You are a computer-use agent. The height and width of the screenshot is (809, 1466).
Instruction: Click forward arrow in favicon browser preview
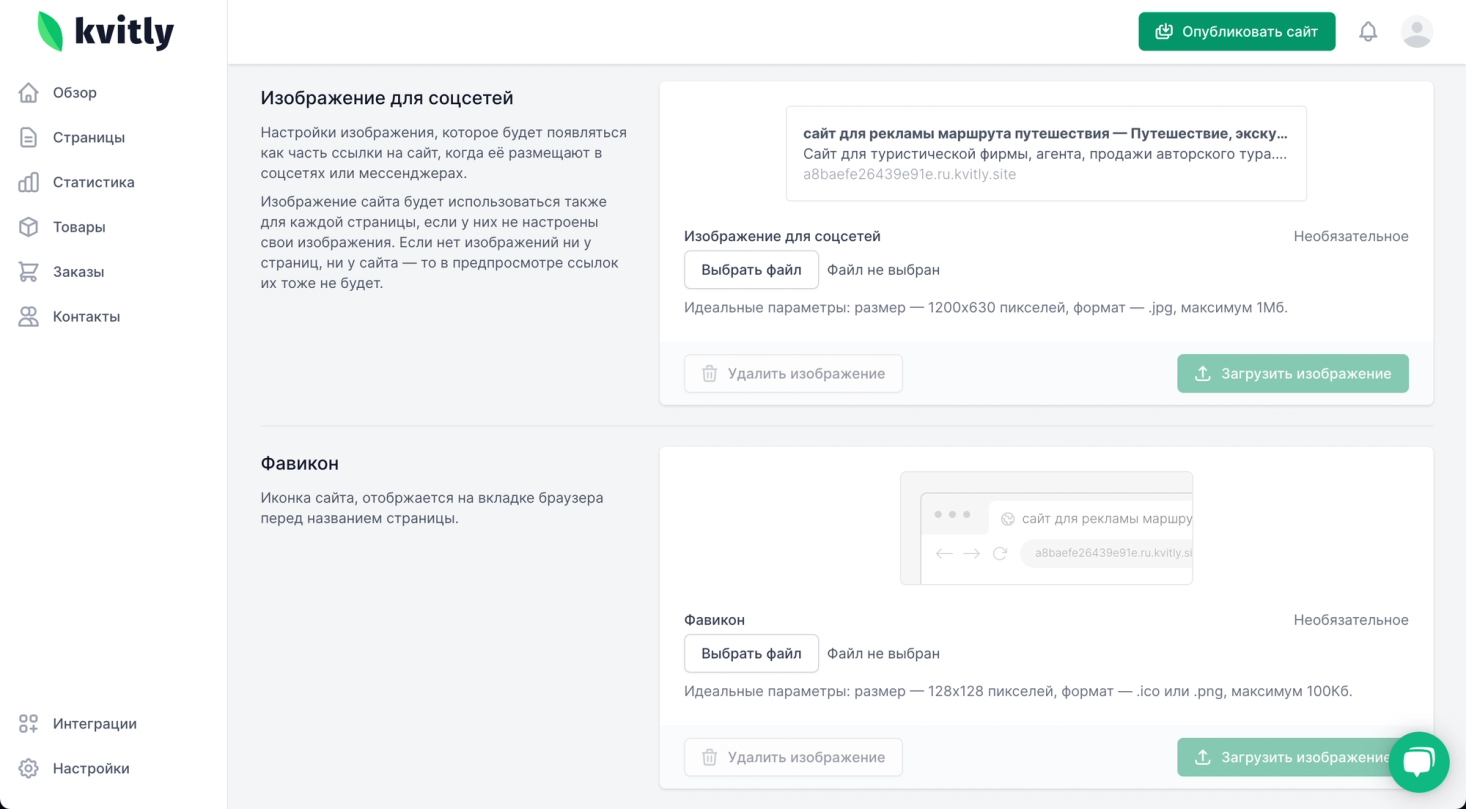[971, 553]
